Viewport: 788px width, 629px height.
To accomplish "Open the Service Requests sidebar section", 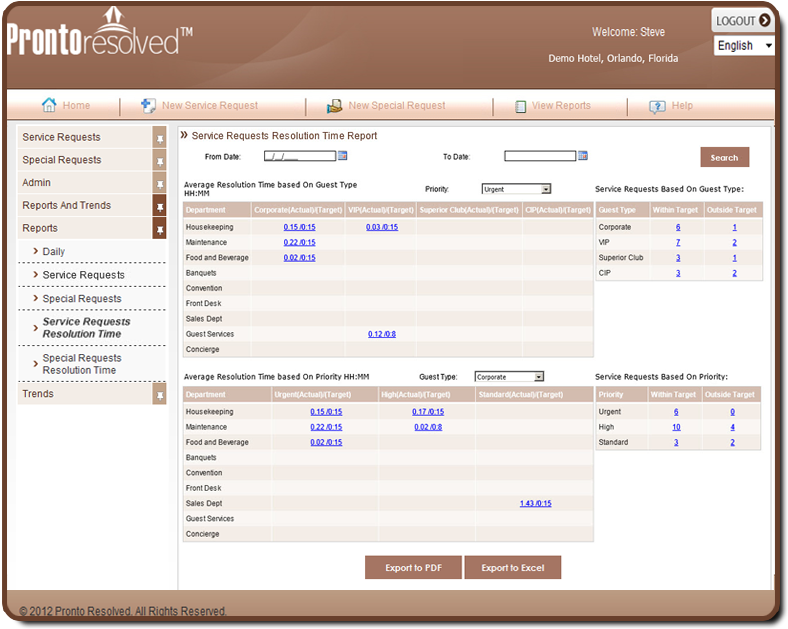I will [x=84, y=137].
